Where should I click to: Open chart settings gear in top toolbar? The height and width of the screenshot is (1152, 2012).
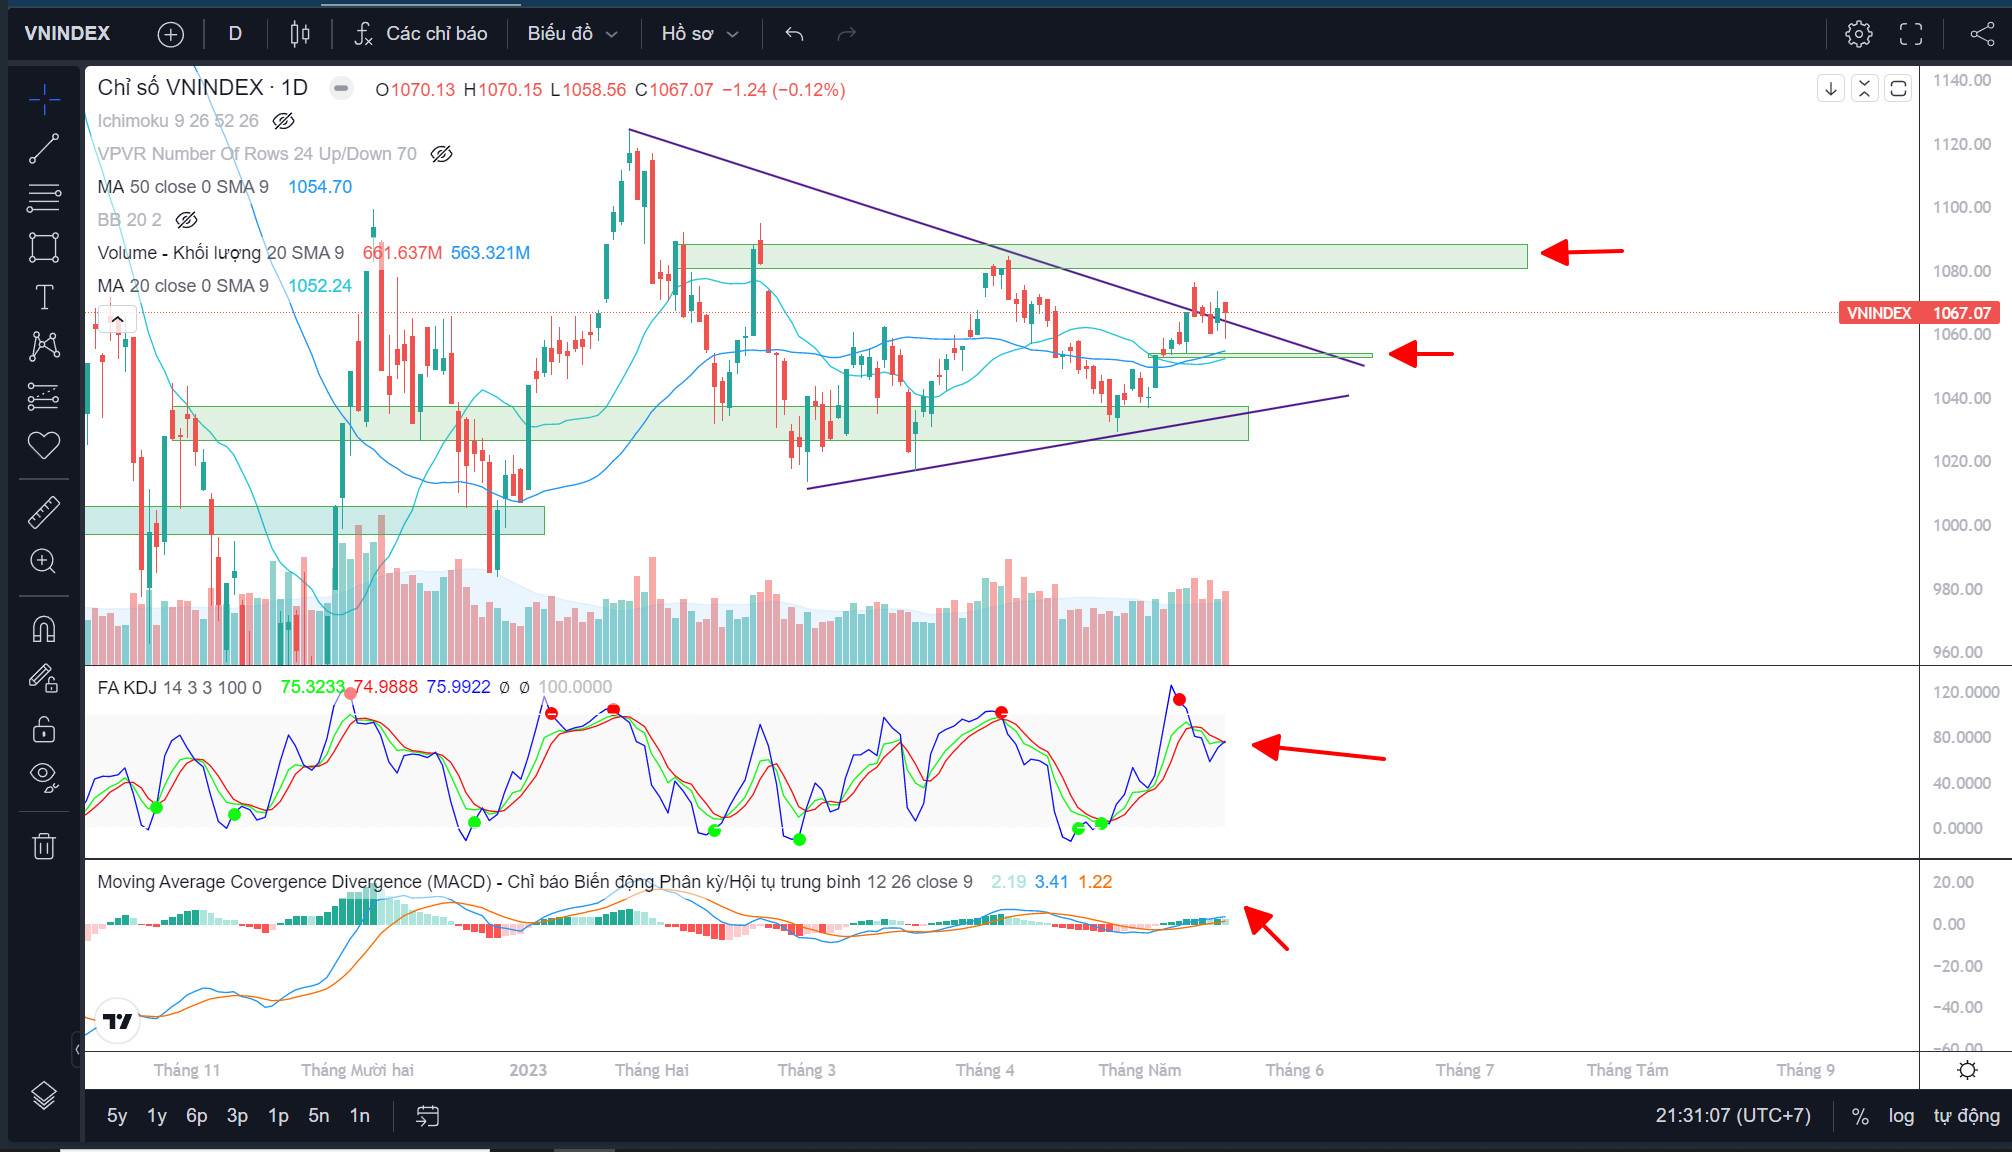point(1859,34)
